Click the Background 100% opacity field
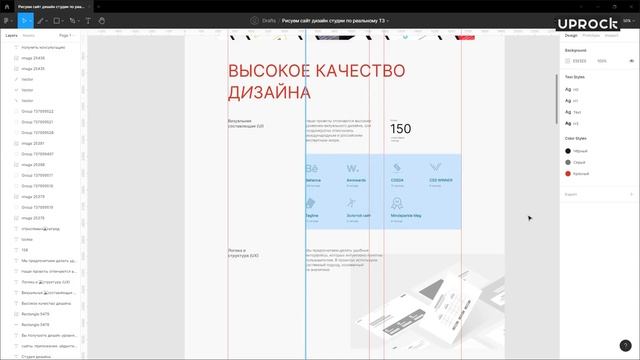The height and width of the screenshot is (360, 640). 602,61
